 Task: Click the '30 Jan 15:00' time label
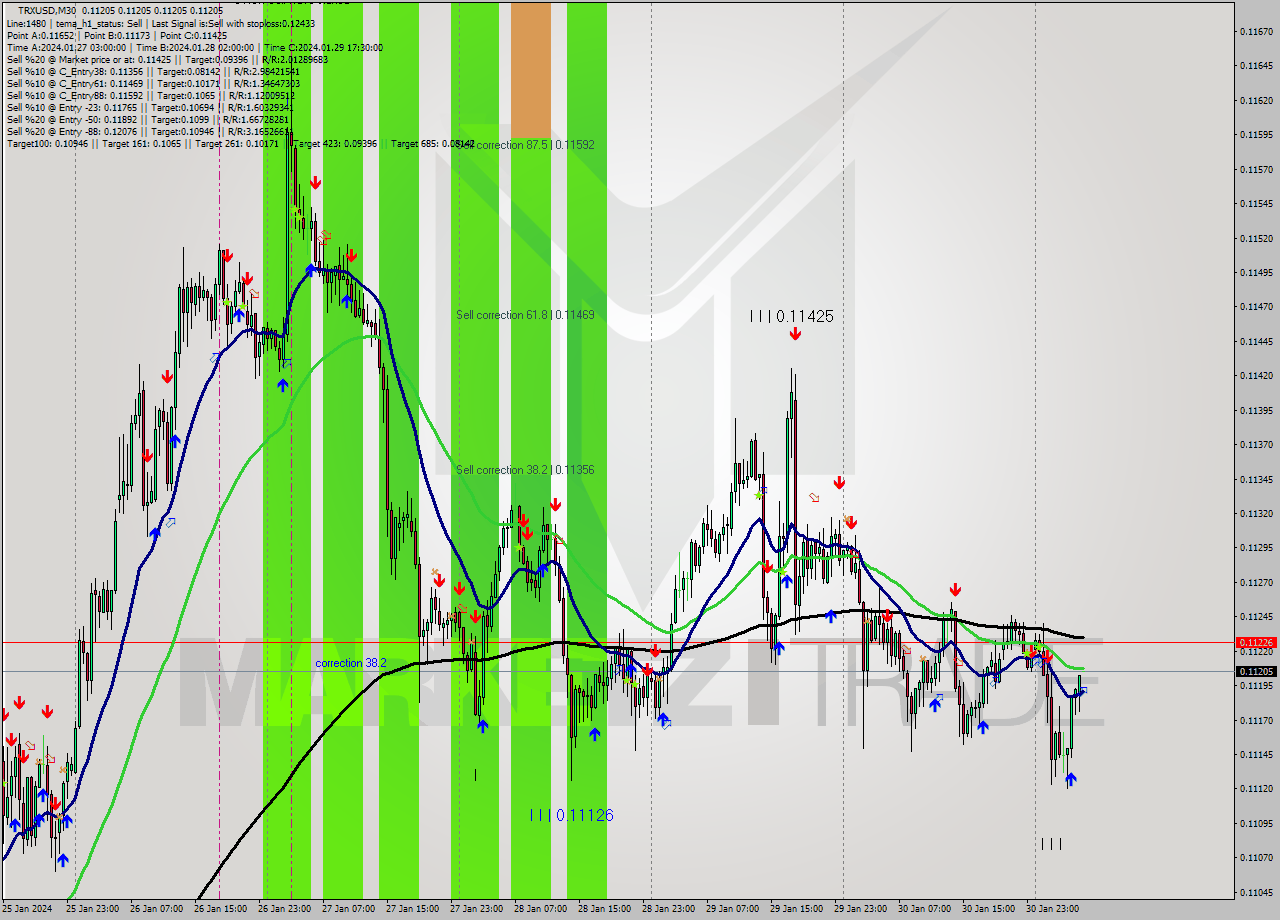click(x=987, y=909)
